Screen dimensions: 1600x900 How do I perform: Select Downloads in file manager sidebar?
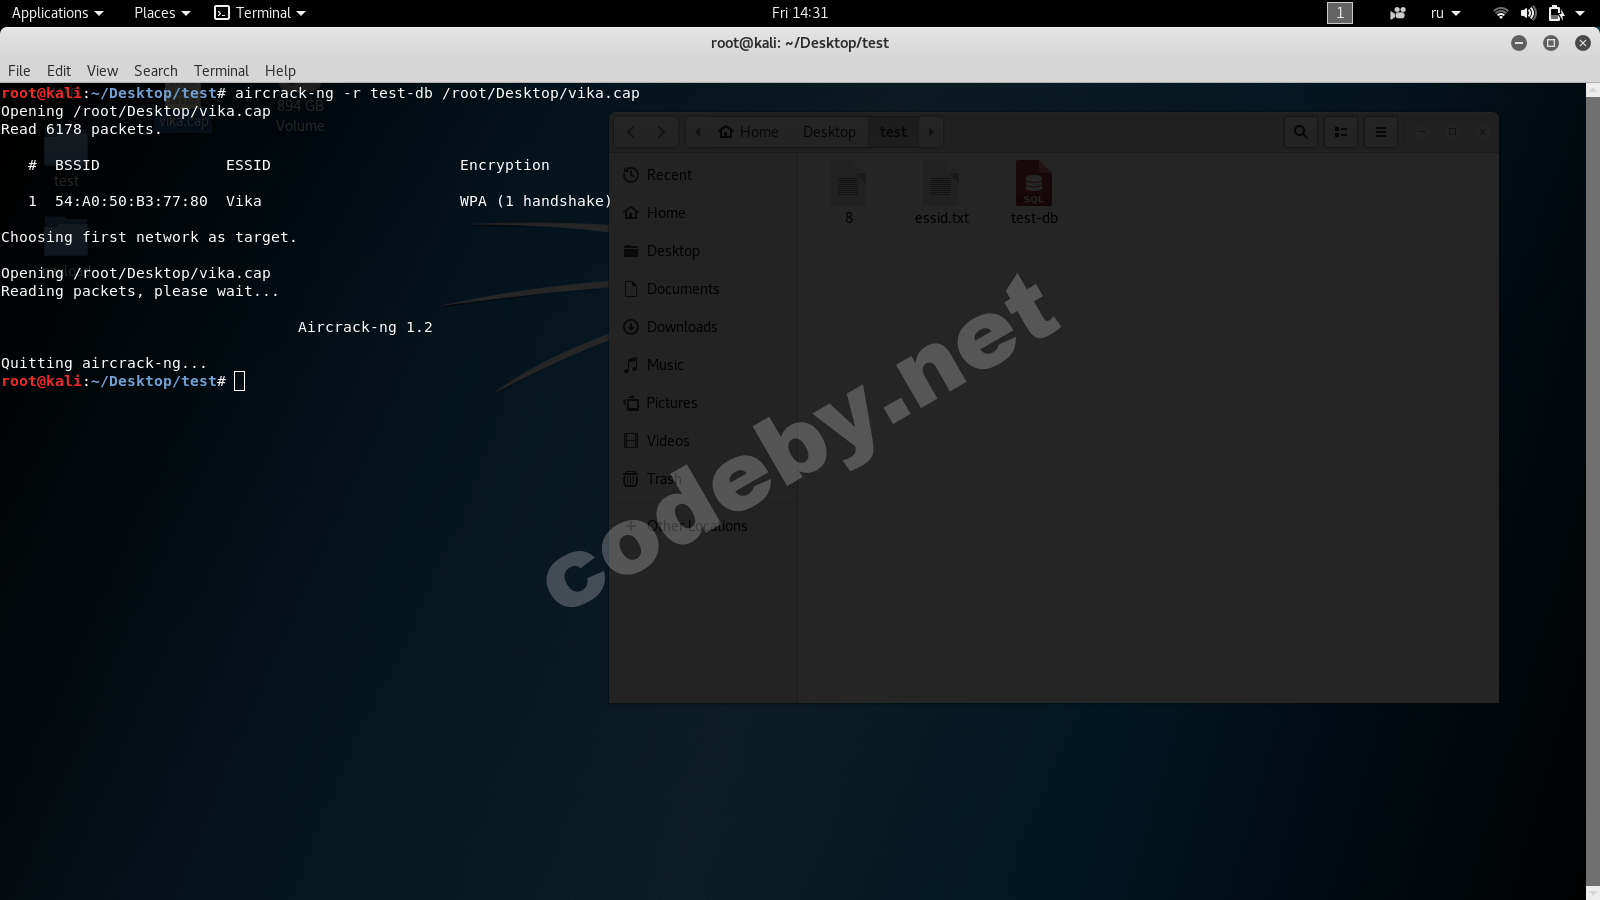coord(703,327)
